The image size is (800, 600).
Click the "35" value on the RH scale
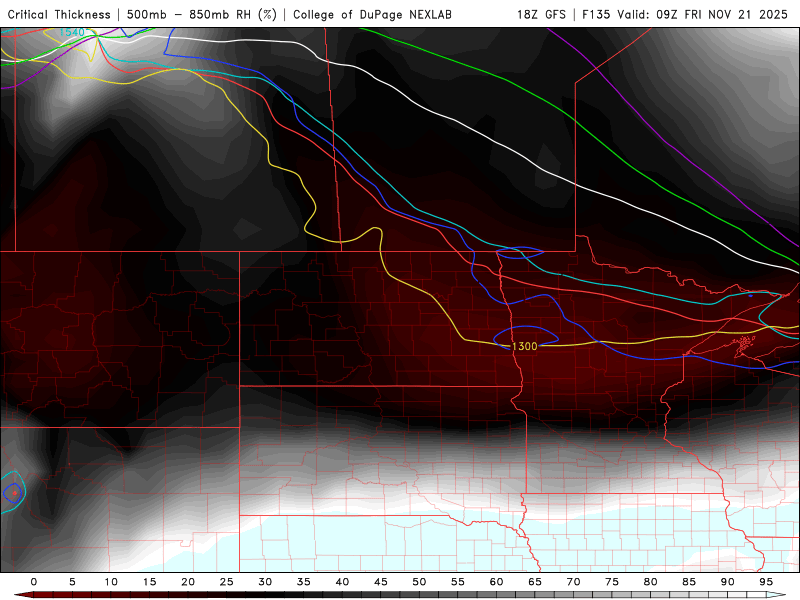(304, 582)
